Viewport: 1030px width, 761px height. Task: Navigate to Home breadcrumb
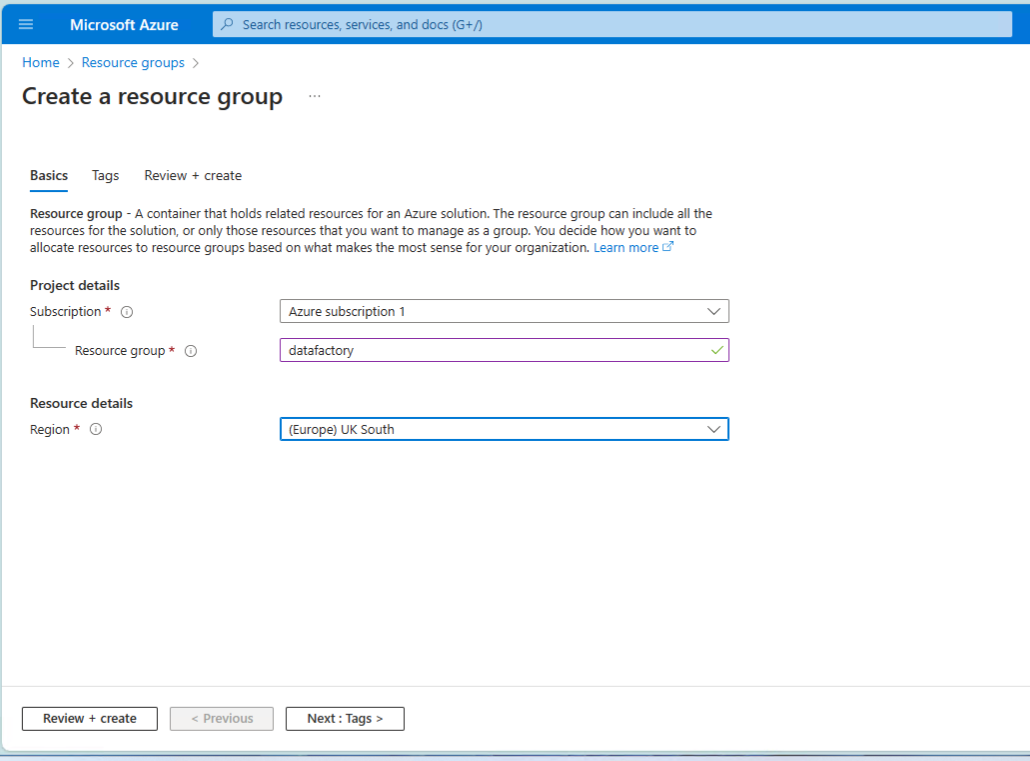point(41,62)
